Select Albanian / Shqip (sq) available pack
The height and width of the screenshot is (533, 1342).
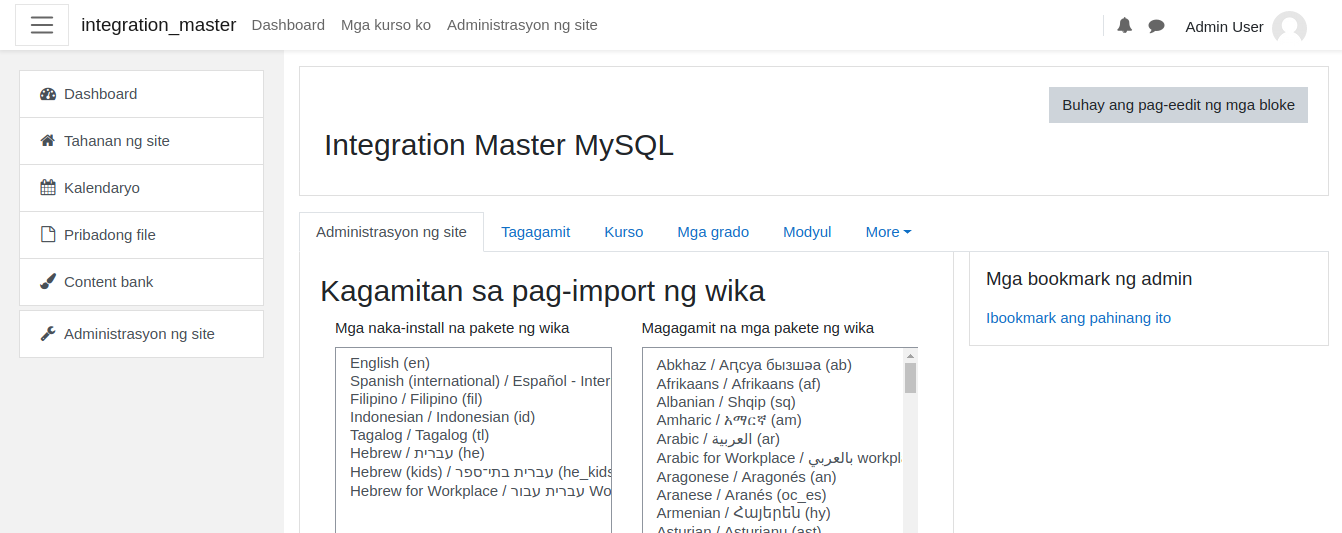coord(773,402)
